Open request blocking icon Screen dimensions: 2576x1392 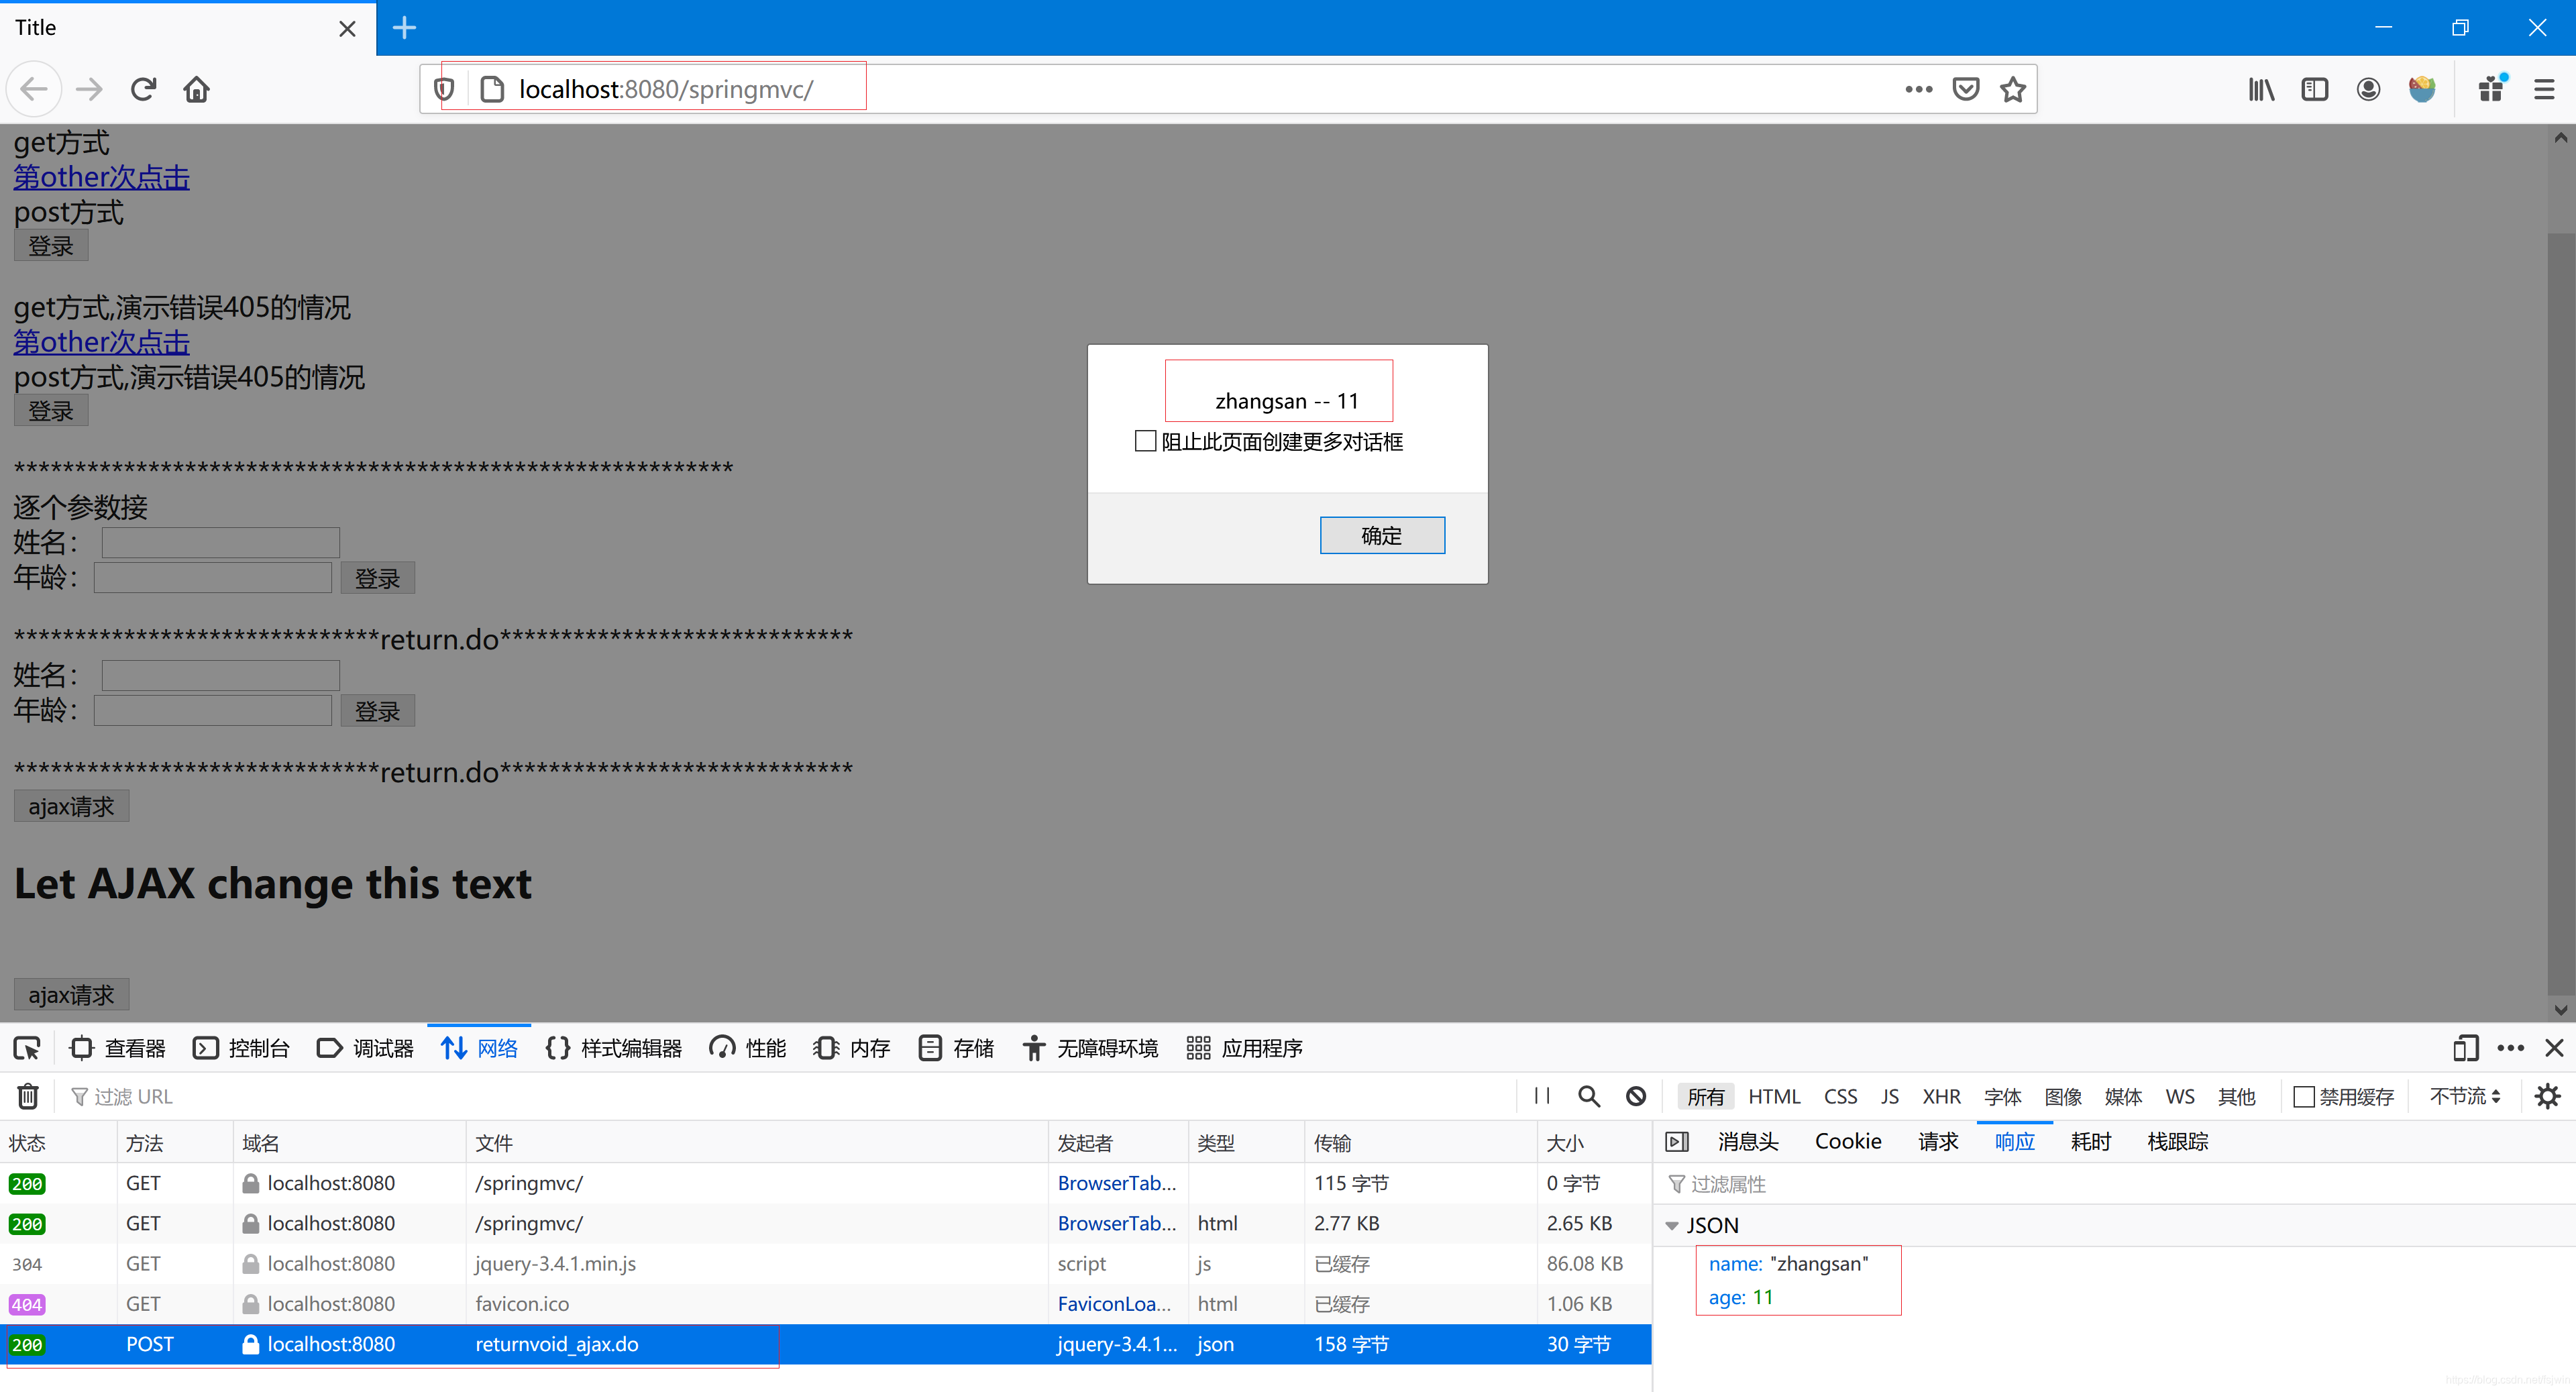coord(1636,1096)
